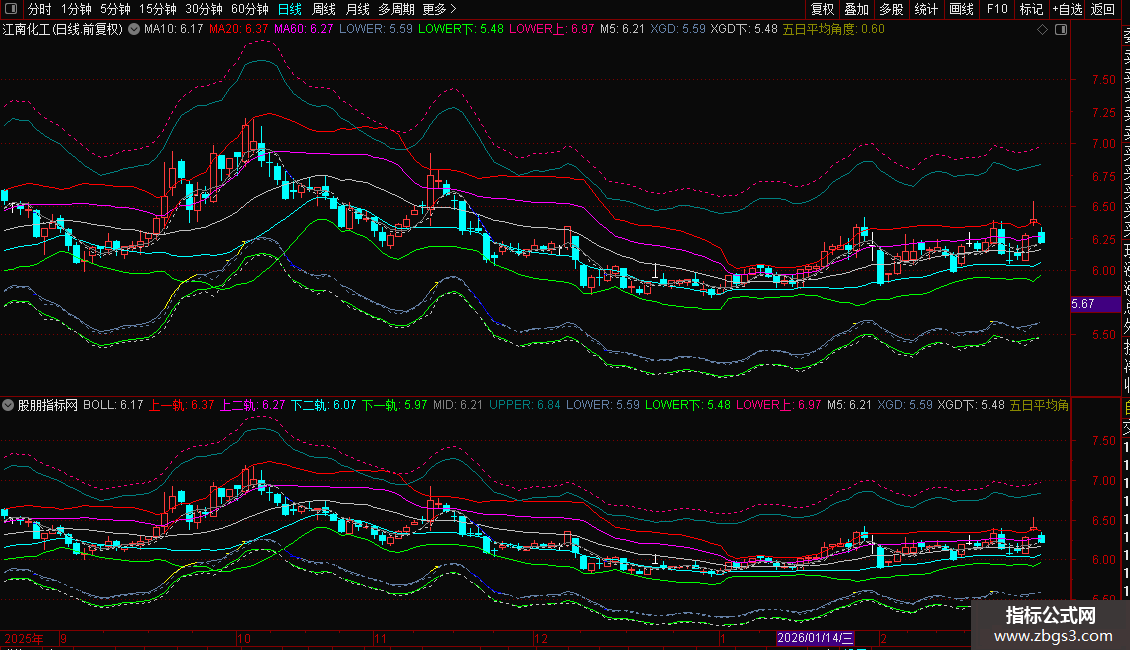Screen dimensions: 1130x650
Task: Click the LOWER上: 6.97 main chart label
Action: (x=551, y=30)
